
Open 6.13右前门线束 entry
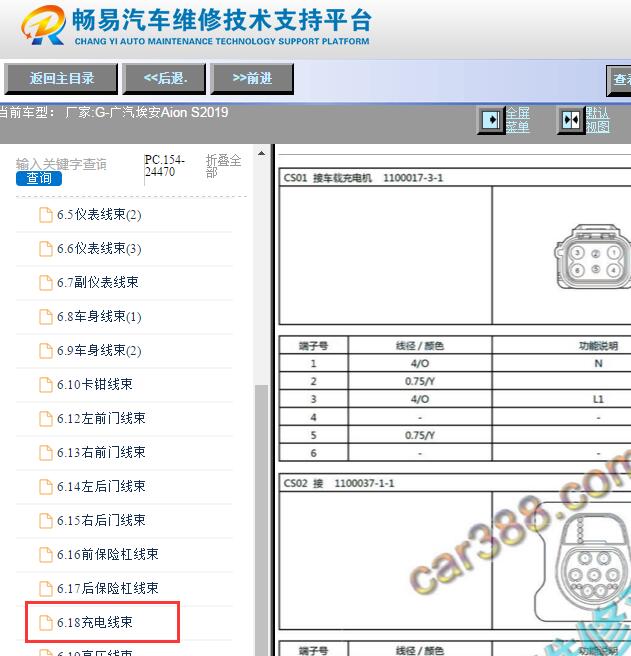(x=101, y=453)
